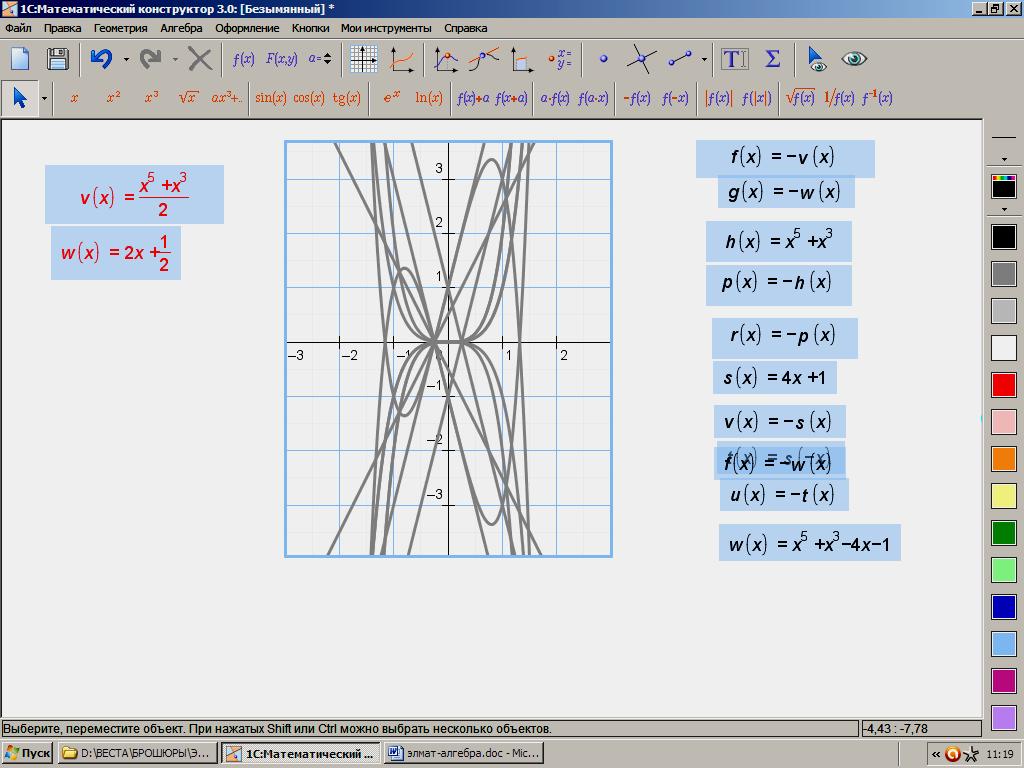The image size is (1024, 768).
Task: Pick the orange color swatch
Action: click(1004, 458)
